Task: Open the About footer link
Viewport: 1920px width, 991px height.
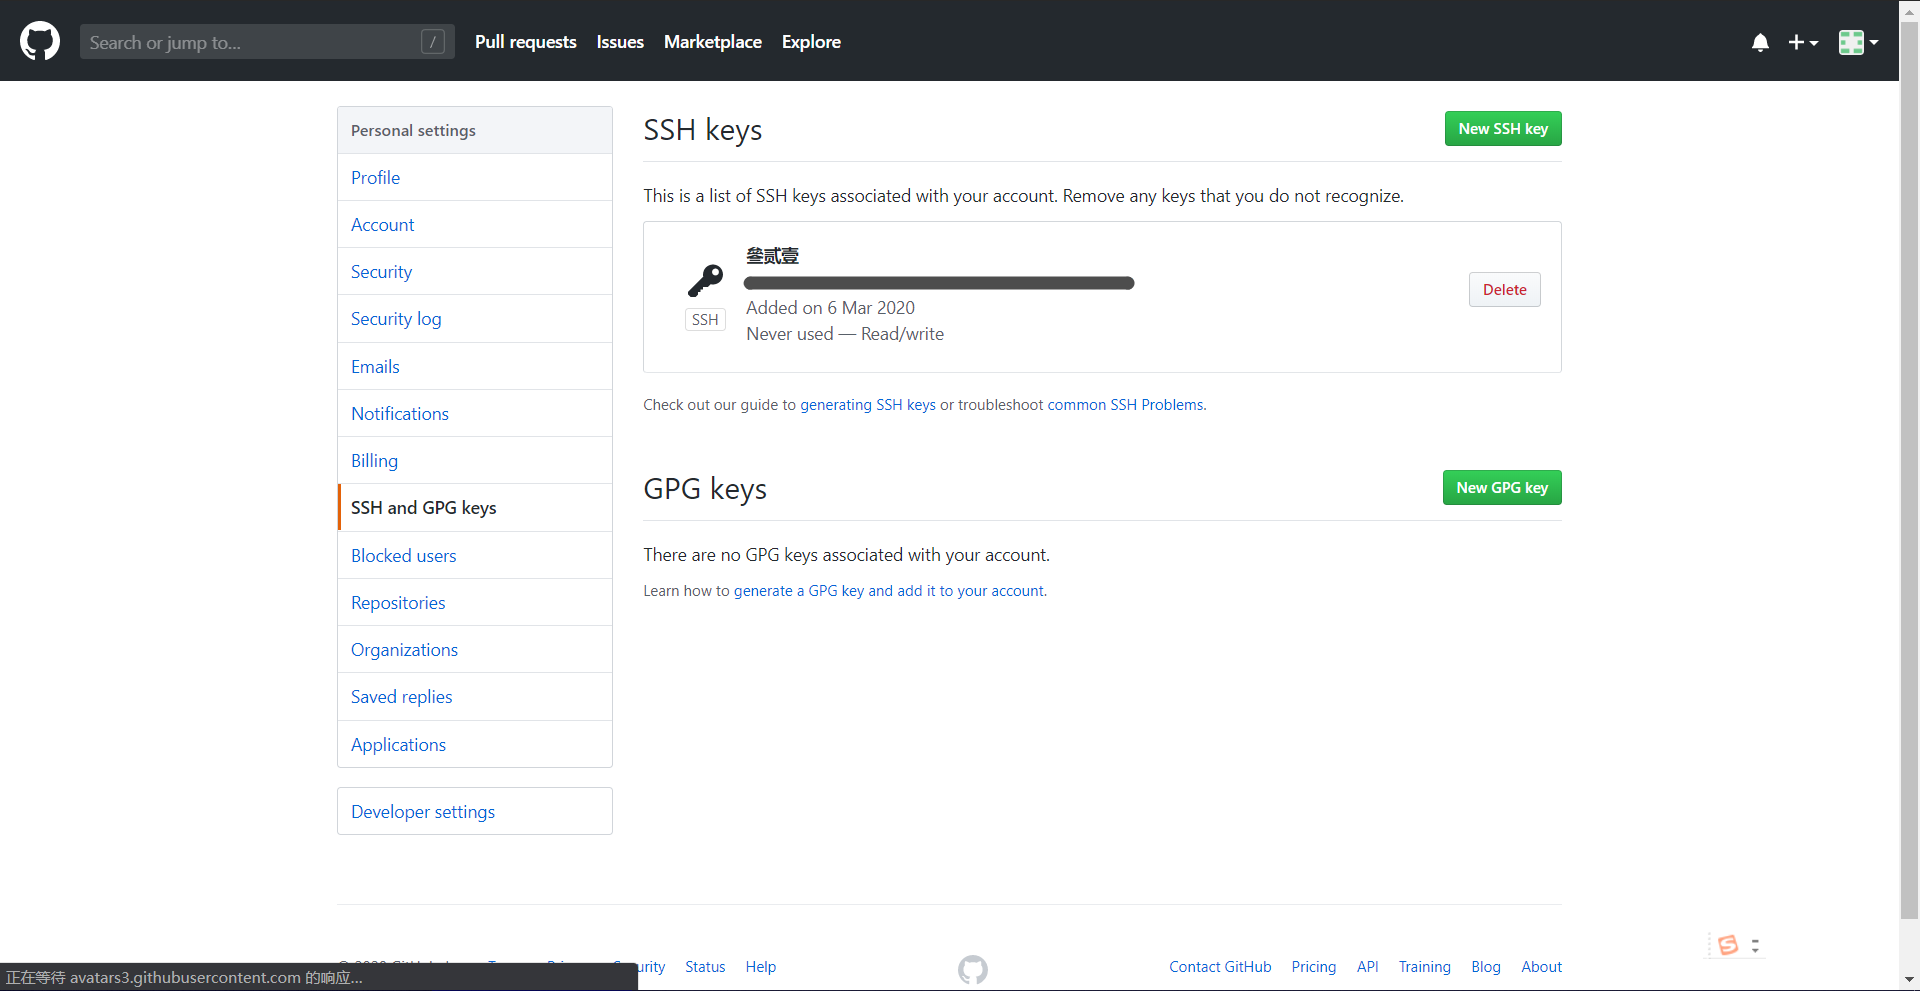Action: point(1541,967)
